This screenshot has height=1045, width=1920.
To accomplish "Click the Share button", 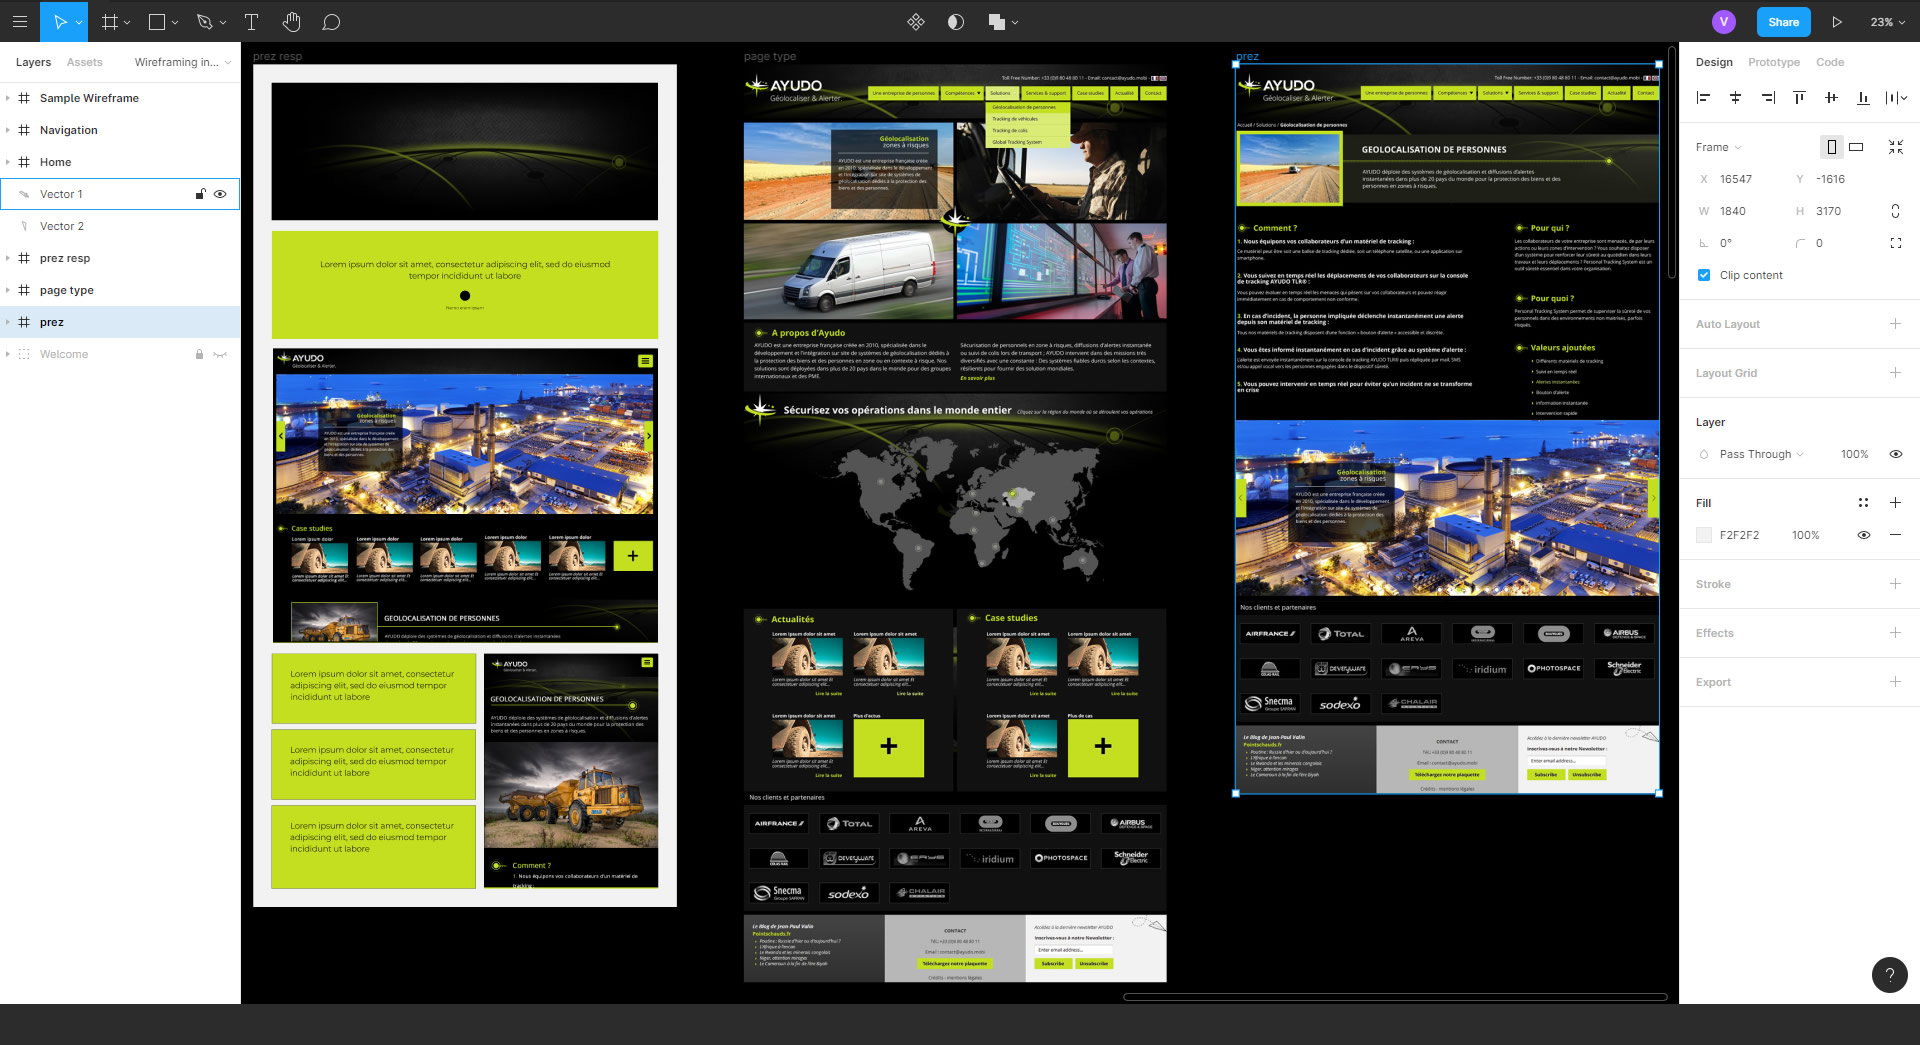I will [1783, 21].
